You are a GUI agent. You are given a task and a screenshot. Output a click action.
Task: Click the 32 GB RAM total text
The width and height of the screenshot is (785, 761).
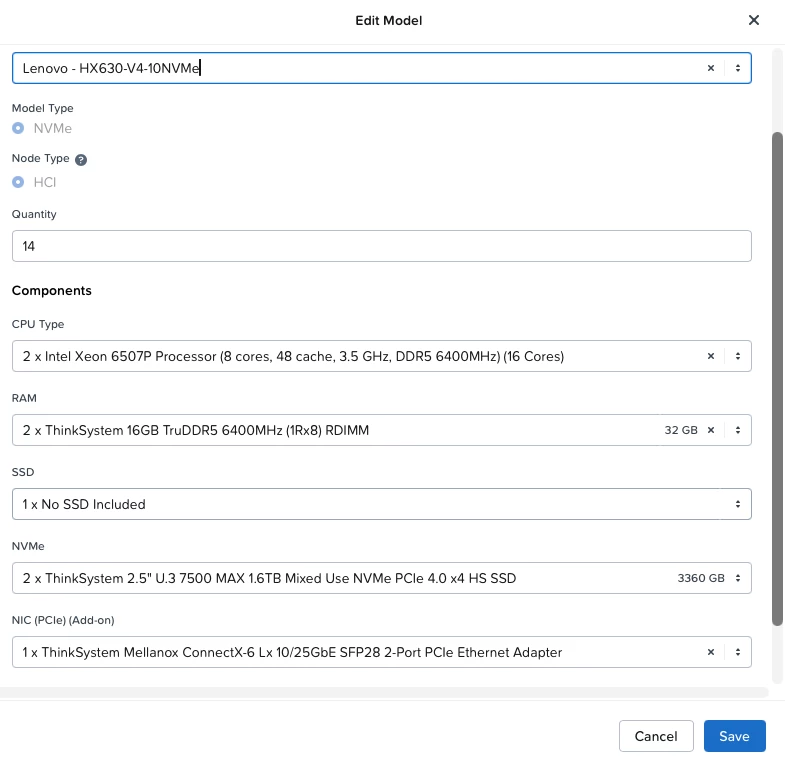click(x=681, y=430)
